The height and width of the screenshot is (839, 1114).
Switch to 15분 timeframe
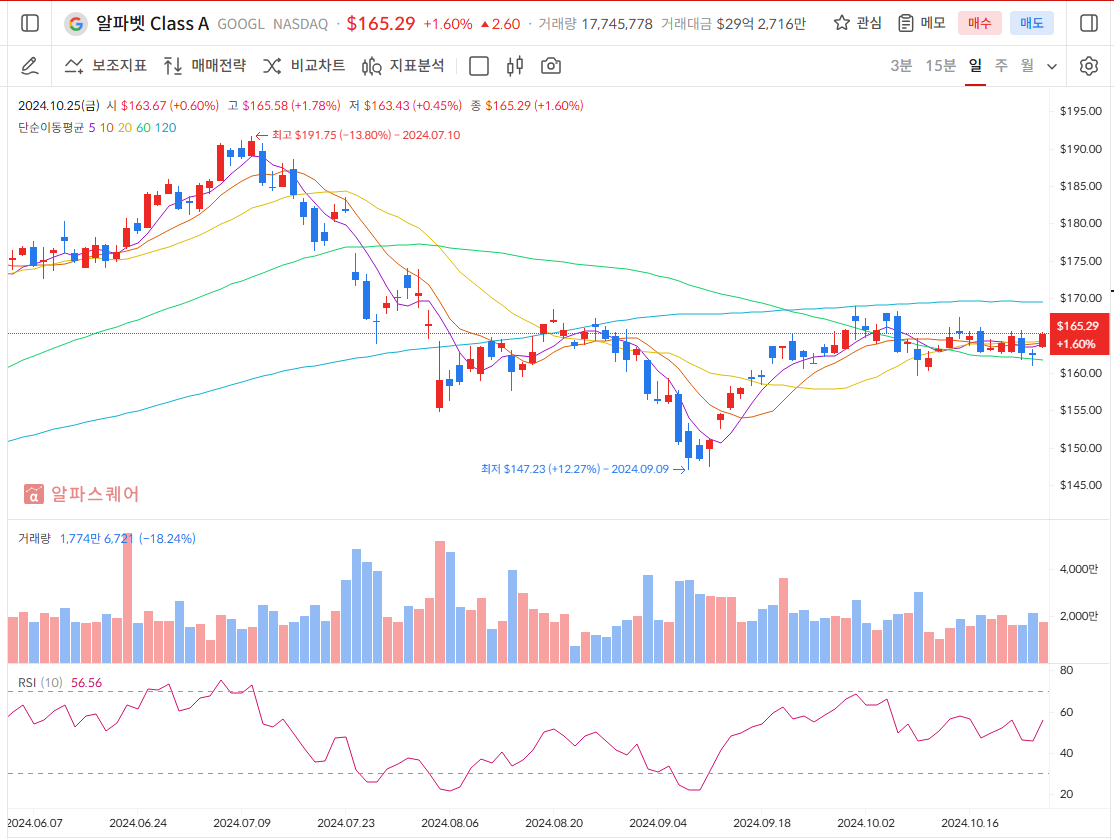click(941, 66)
